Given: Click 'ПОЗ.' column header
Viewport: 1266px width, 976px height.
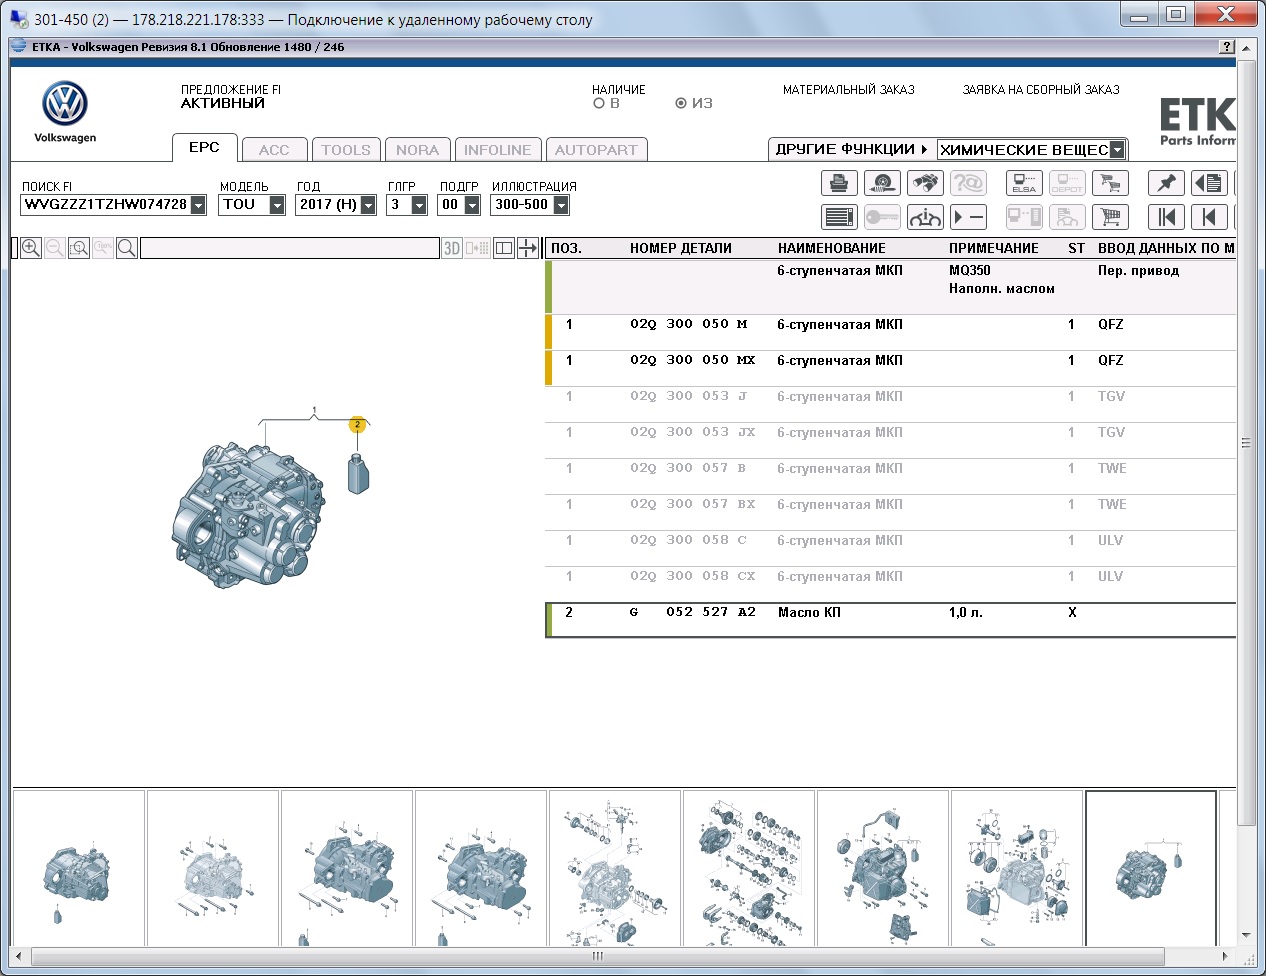Looking at the screenshot, I should [x=566, y=248].
